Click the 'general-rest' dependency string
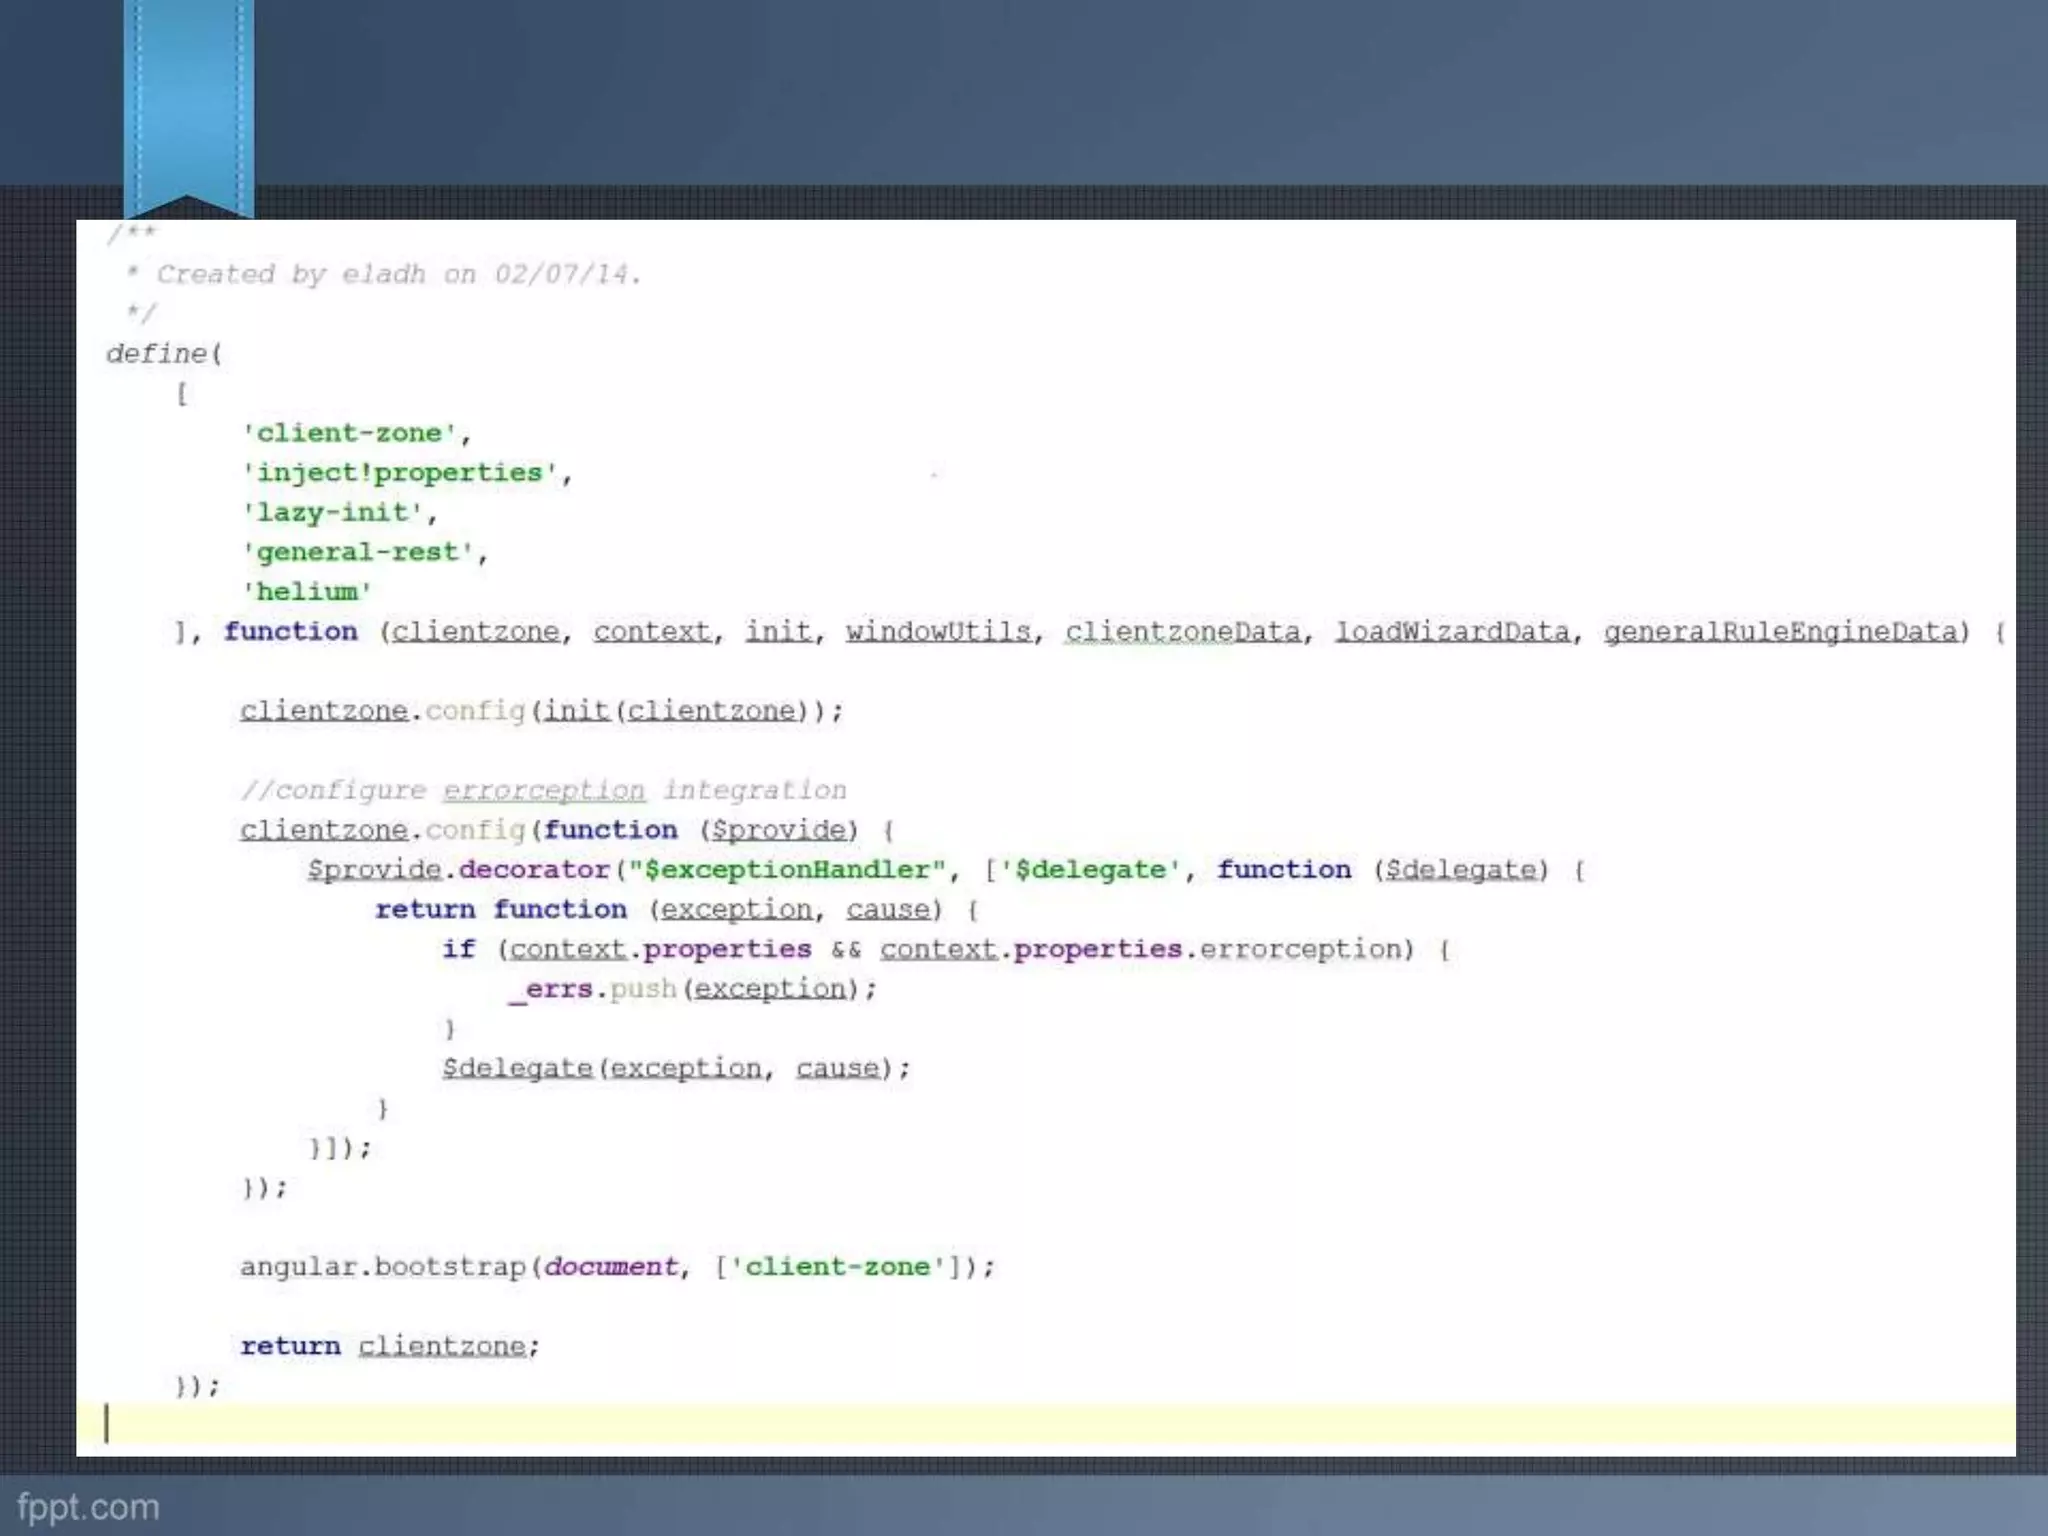2048x1536 pixels. pyautogui.click(x=358, y=552)
